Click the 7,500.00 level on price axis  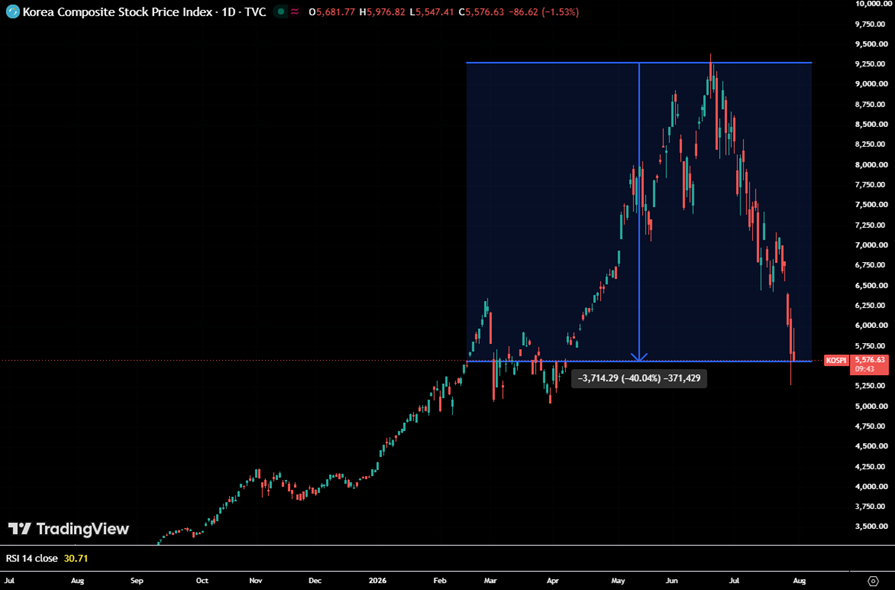tap(871, 205)
